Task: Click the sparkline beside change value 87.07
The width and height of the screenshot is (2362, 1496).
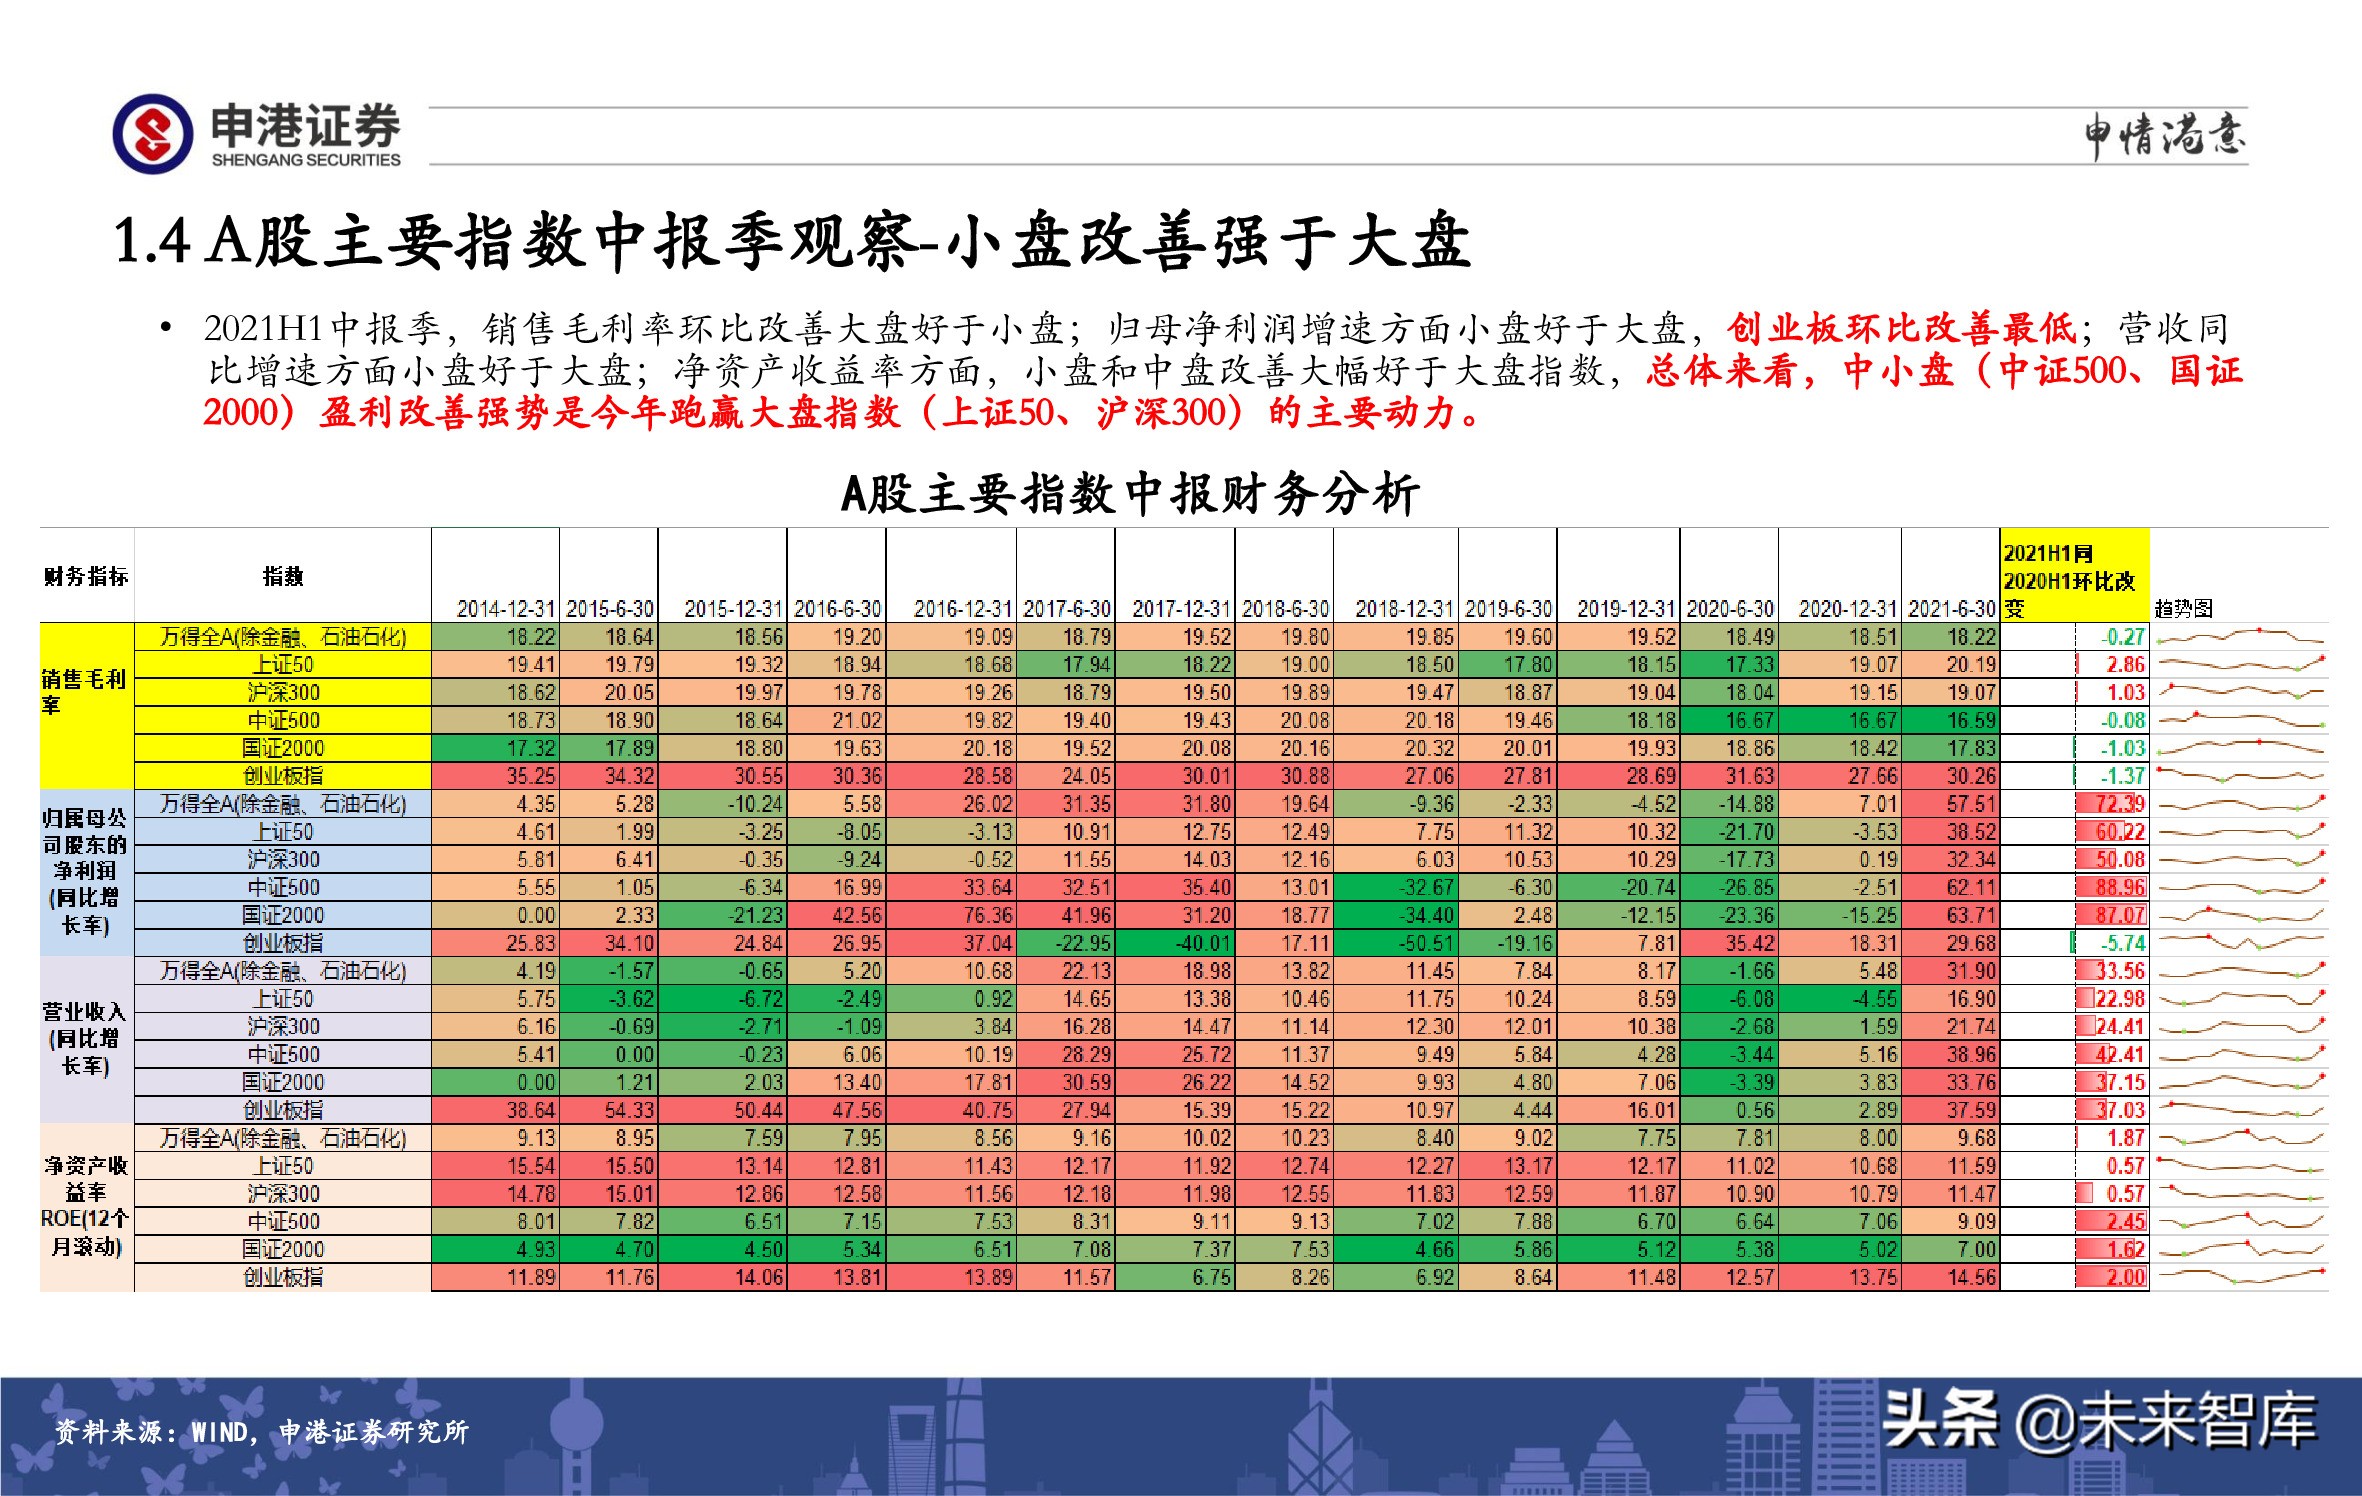Action: 2240,915
